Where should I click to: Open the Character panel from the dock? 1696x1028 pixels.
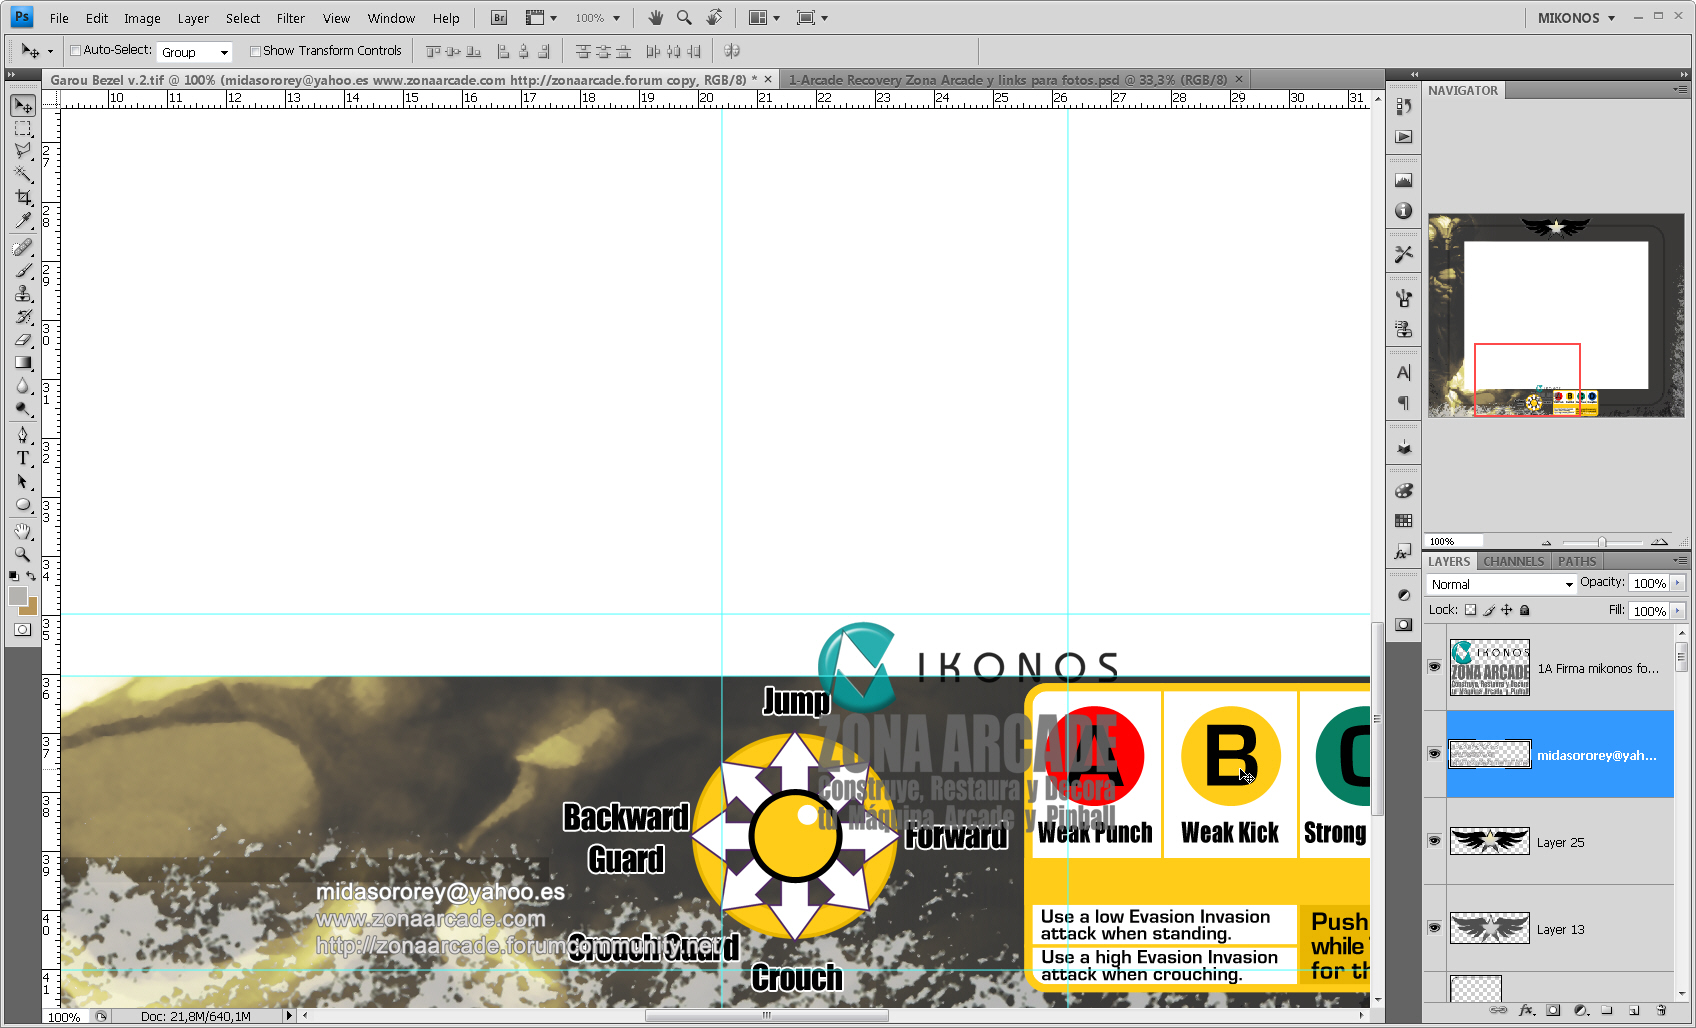[1404, 373]
